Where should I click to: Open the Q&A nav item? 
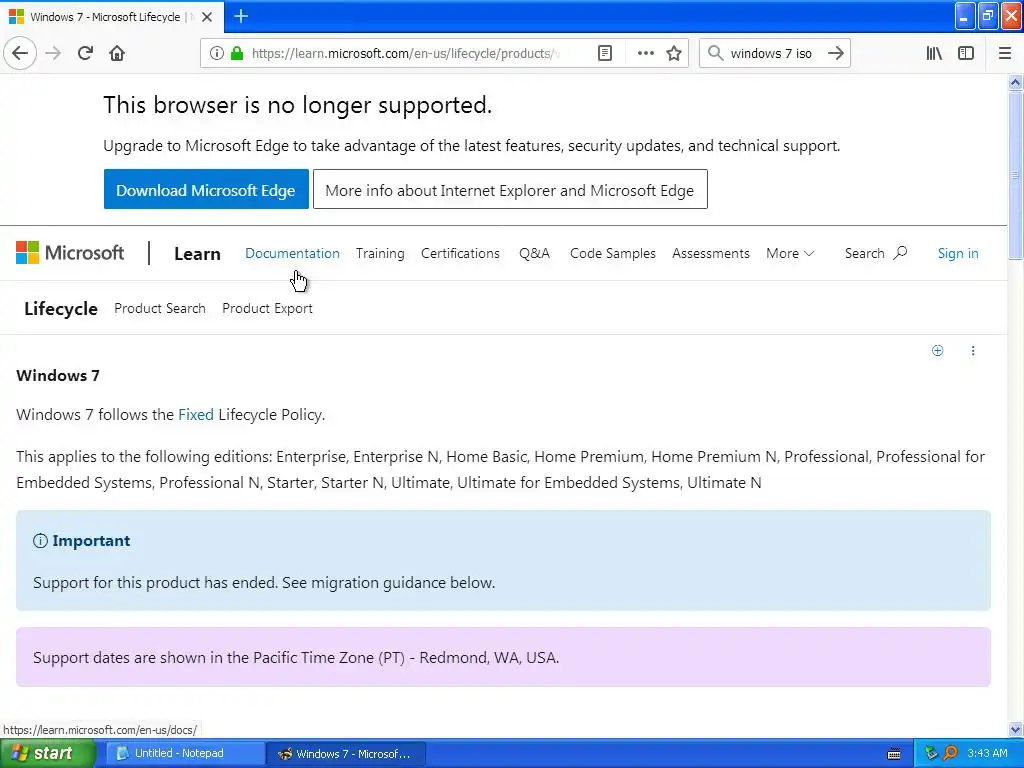534,253
